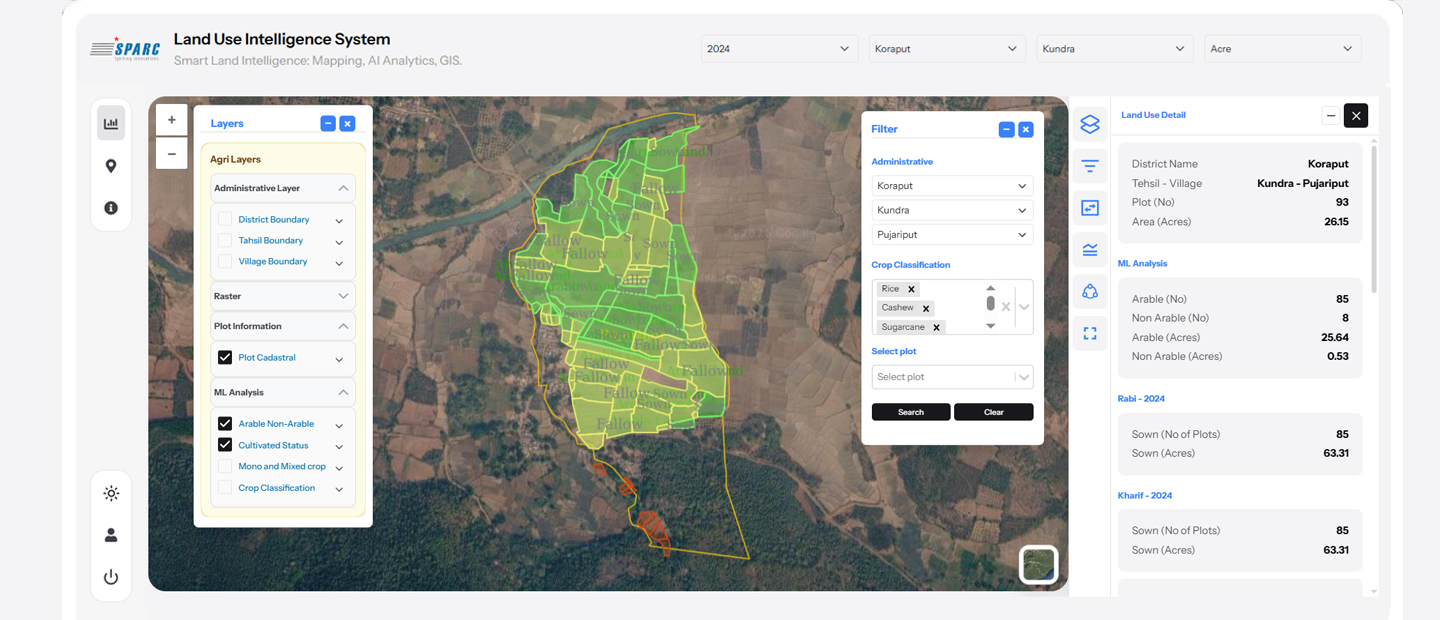The image size is (1440, 620).
Task: Click the Village Boundary layer label
Action: click(x=273, y=261)
